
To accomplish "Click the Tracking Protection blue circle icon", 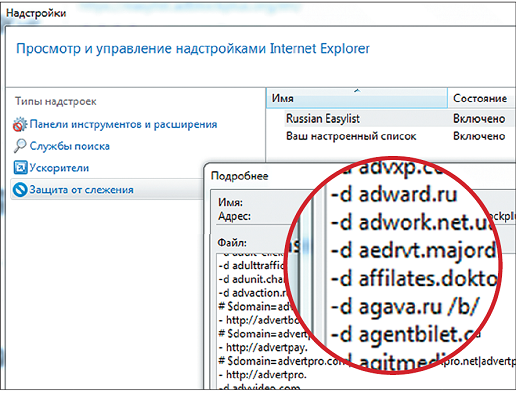I will tap(20, 190).
